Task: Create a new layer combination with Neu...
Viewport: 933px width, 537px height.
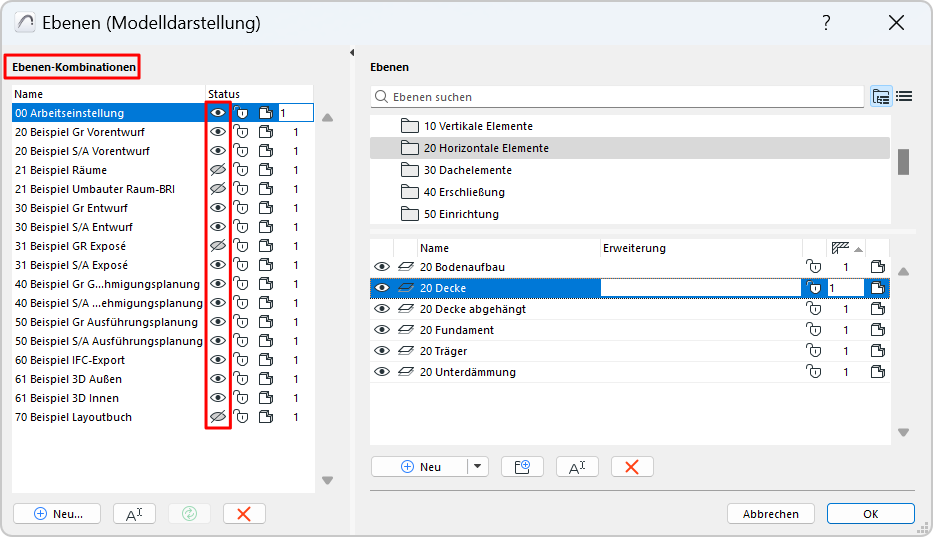Action: click(58, 514)
